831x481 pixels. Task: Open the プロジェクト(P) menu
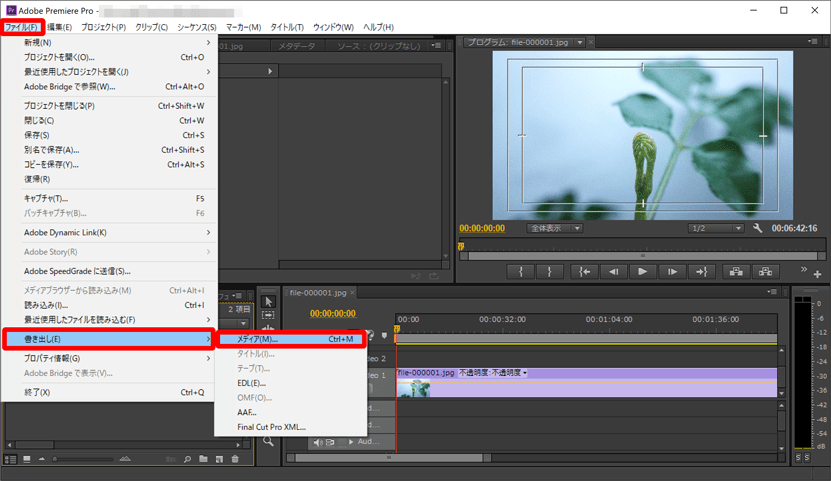pyautogui.click(x=103, y=27)
